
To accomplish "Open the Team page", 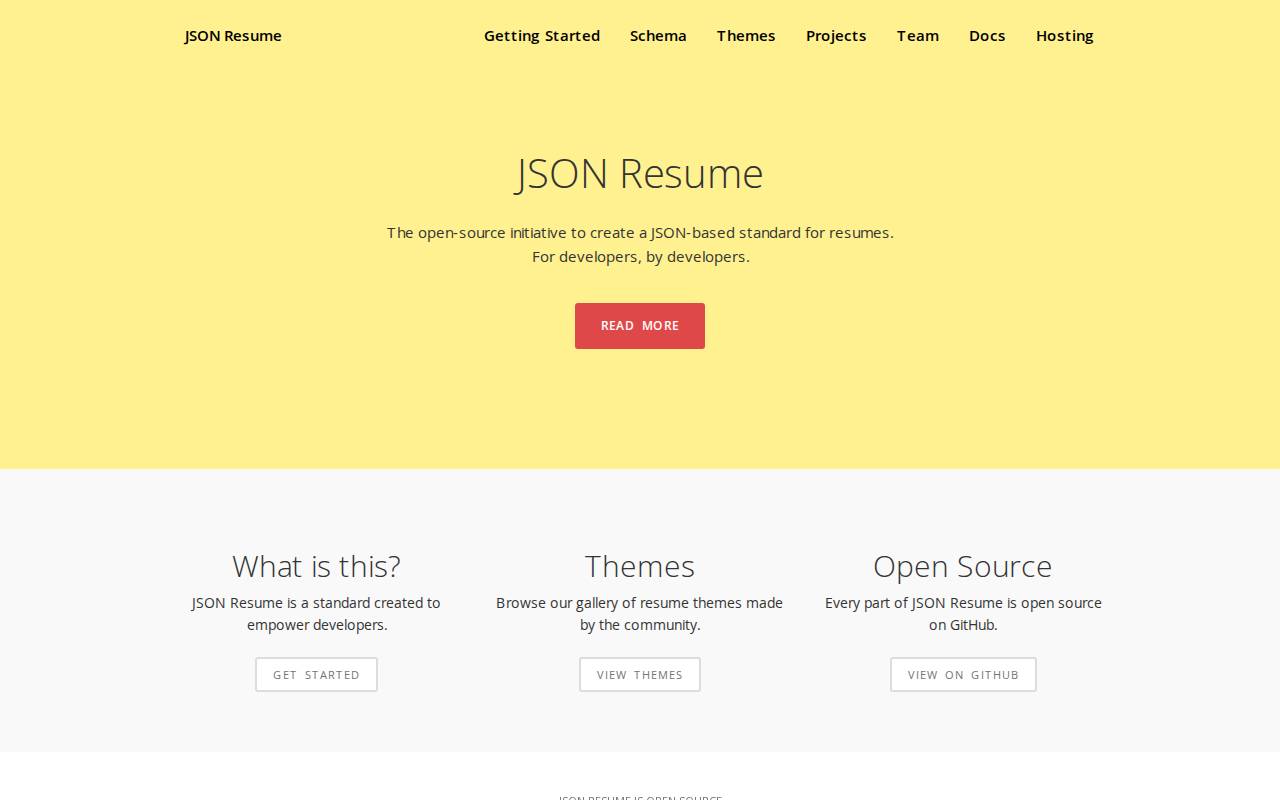I will pyautogui.click(x=918, y=36).
